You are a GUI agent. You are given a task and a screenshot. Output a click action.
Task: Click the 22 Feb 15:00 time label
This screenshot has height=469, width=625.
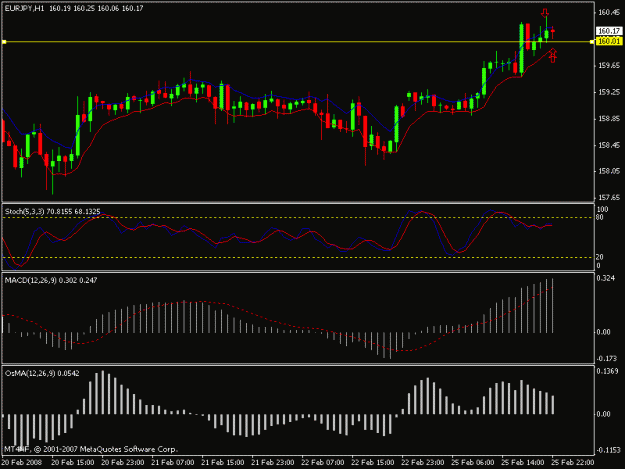tap(373, 462)
